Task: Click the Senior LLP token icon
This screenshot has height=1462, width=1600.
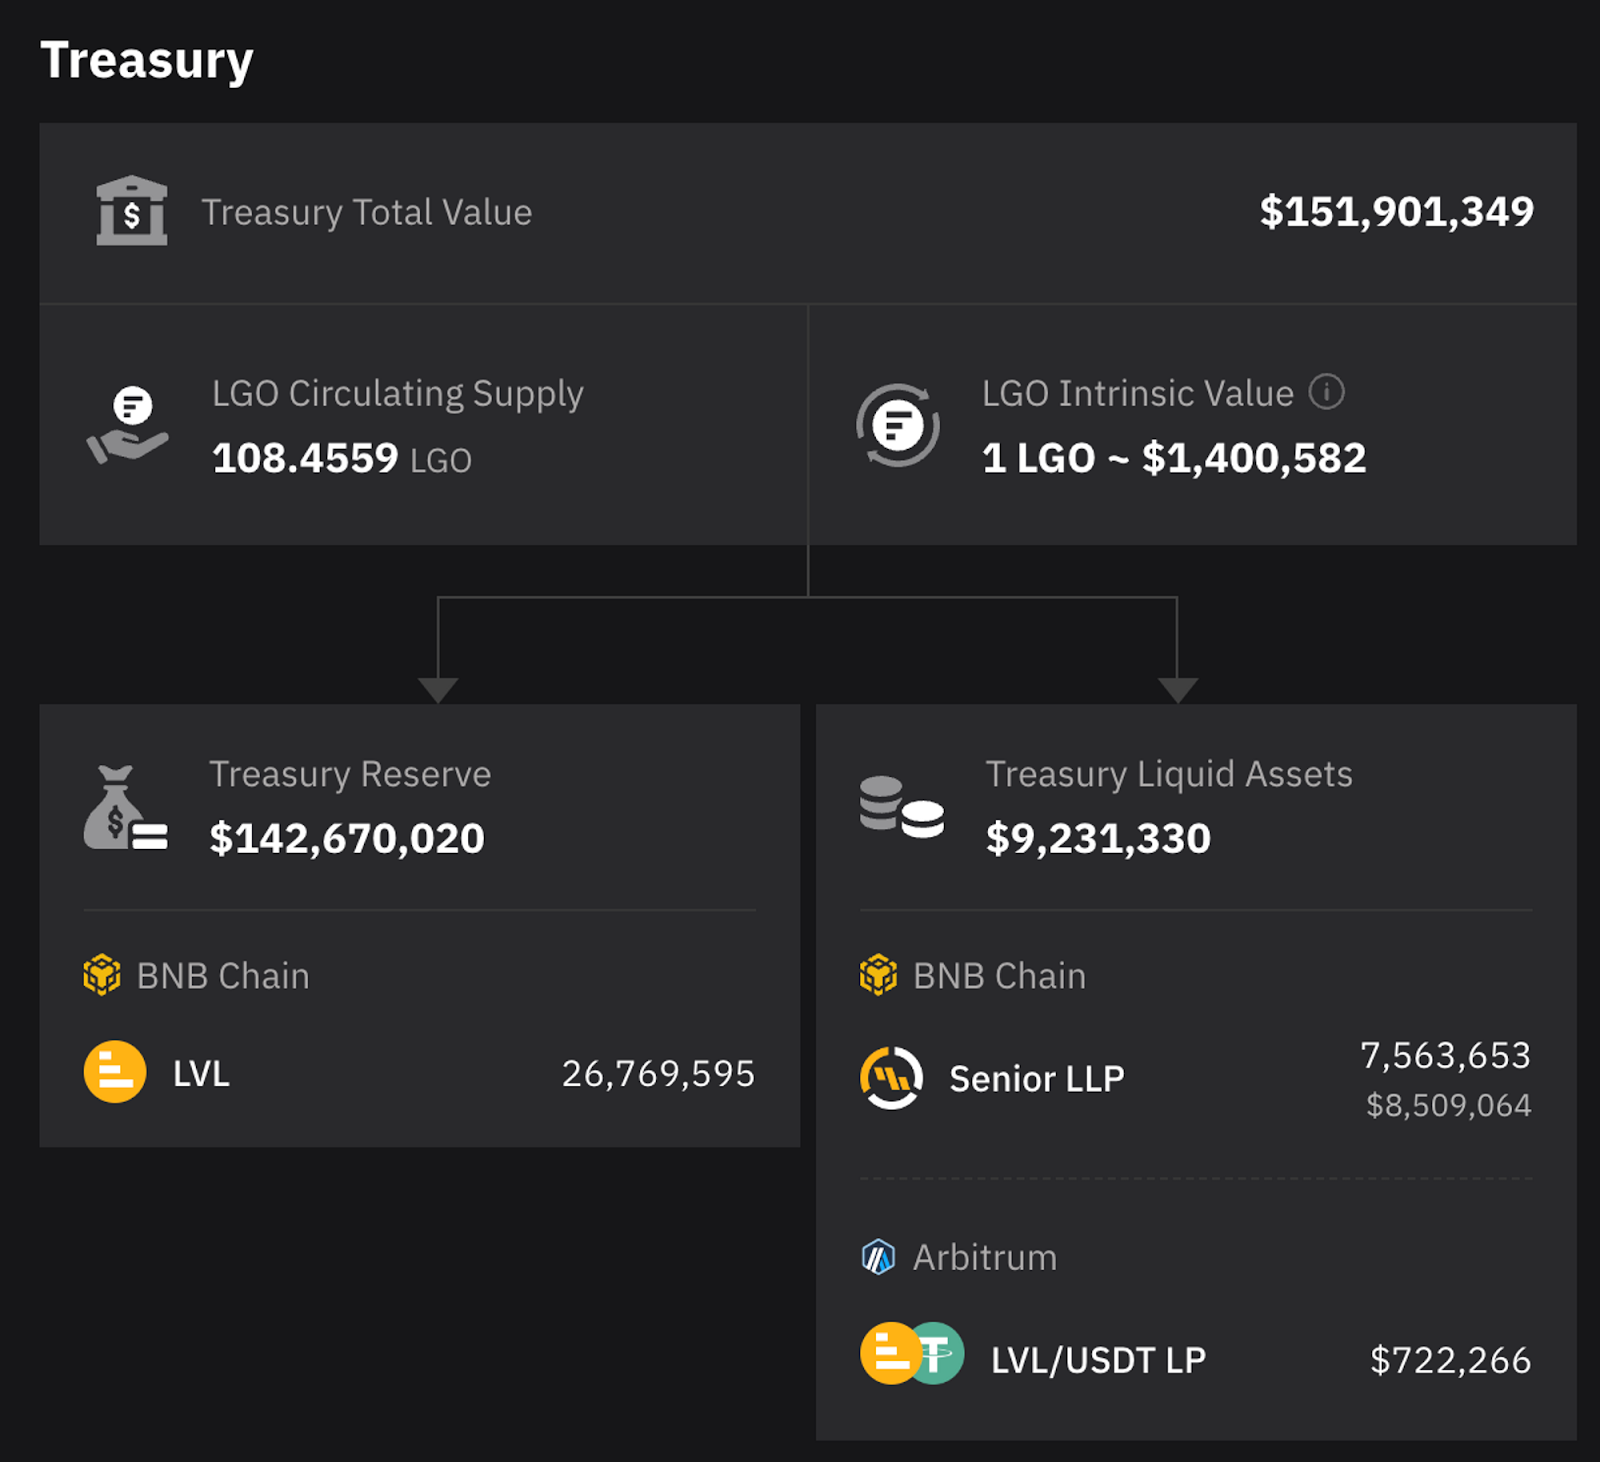Action: tap(891, 1078)
